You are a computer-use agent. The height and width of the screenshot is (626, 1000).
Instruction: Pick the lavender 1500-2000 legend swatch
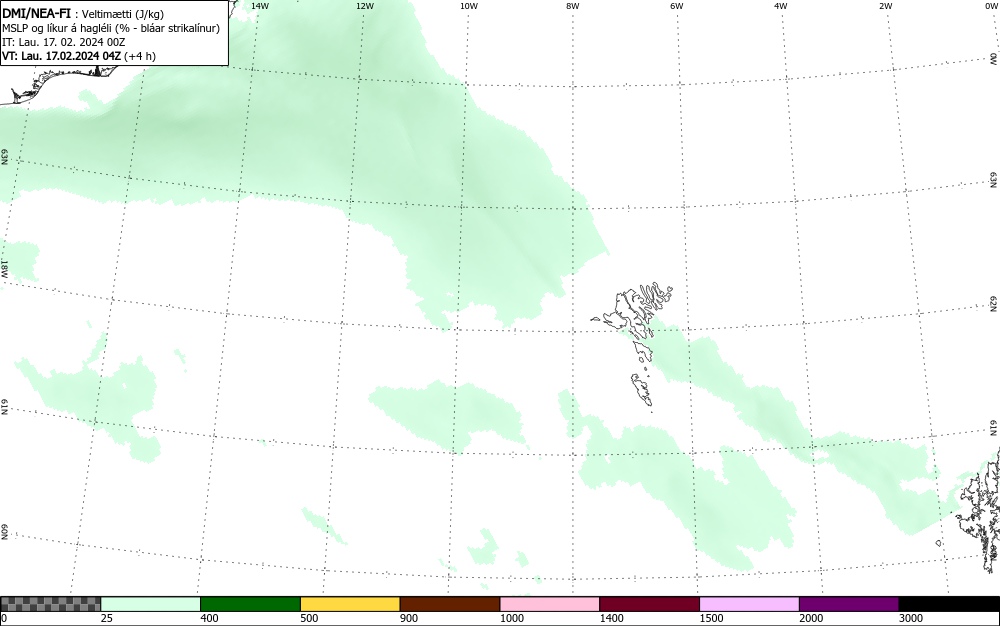click(x=749, y=604)
